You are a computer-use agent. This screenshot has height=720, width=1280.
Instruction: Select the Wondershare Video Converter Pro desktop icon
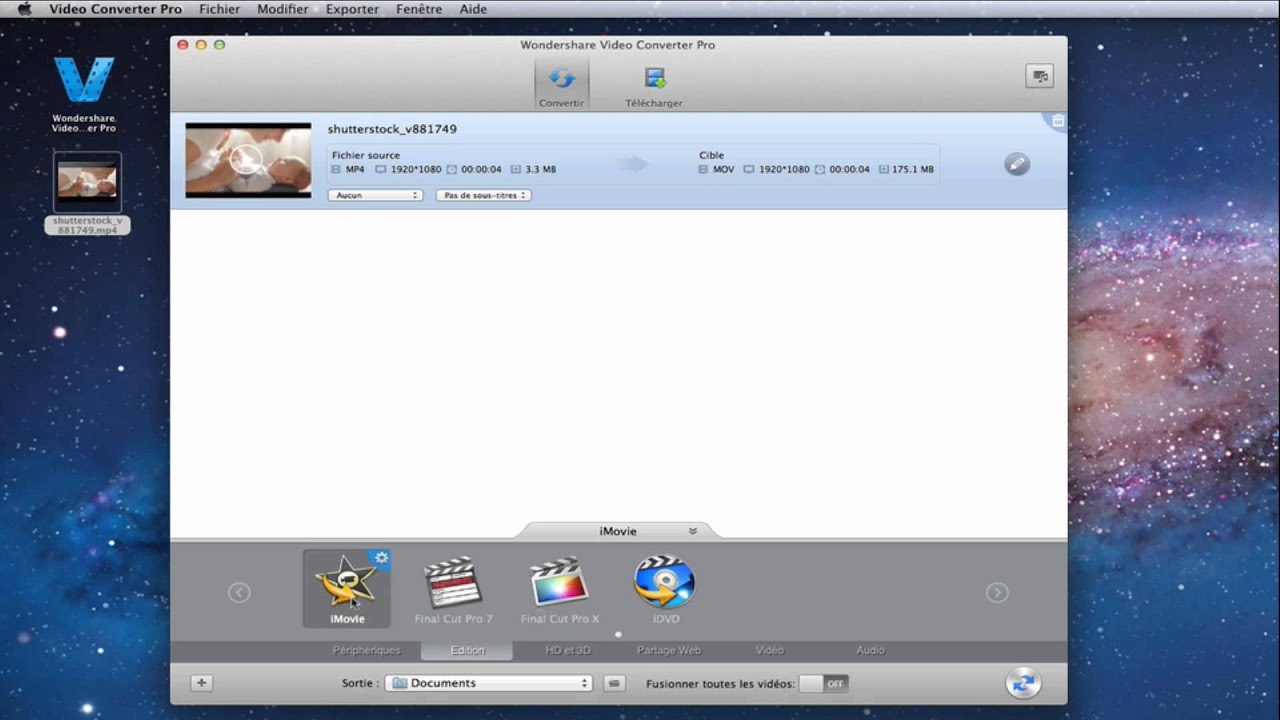tap(84, 94)
